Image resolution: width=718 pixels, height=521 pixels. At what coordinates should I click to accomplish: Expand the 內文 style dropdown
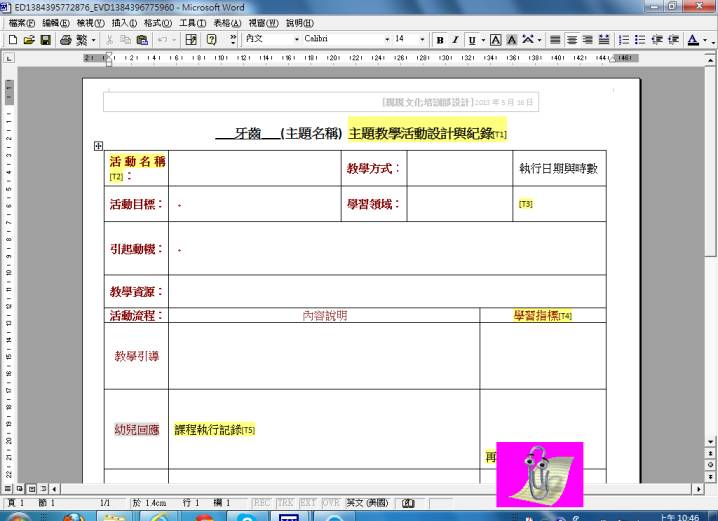tap(296, 39)
